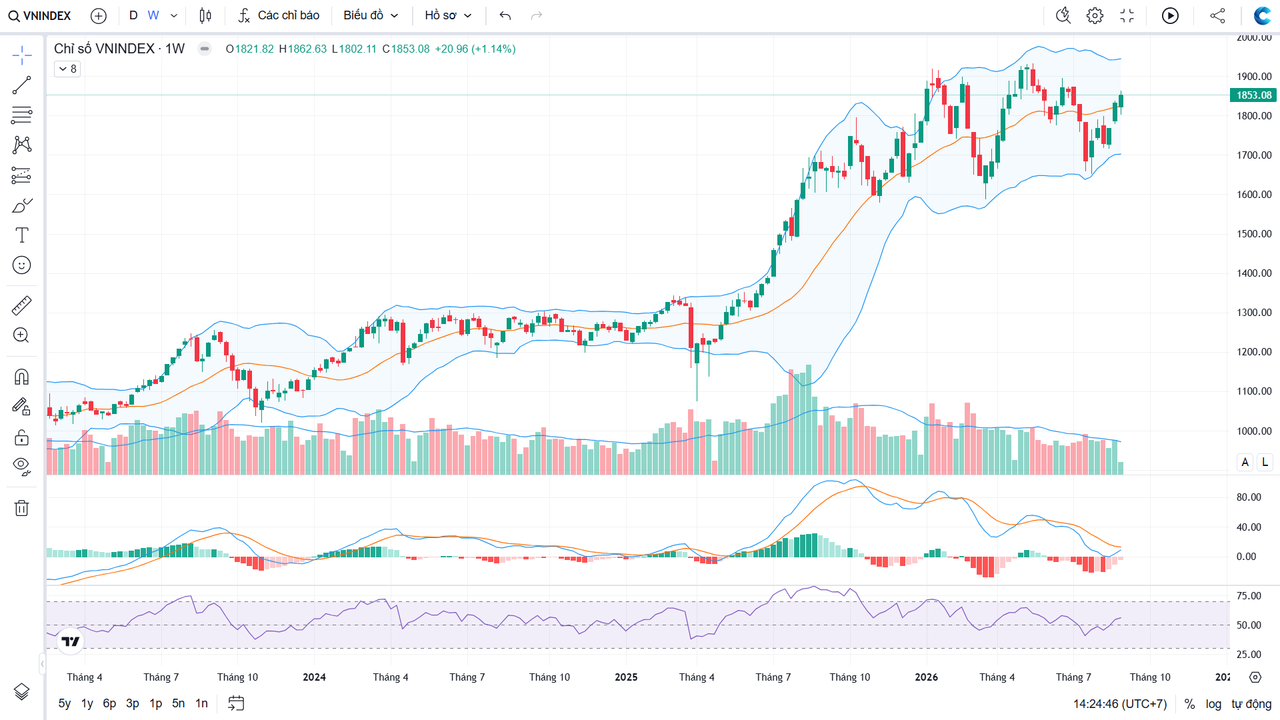Toggle the L log button on price axis
This screenshot has height=720, width=1280.
tap(1264, 462)
